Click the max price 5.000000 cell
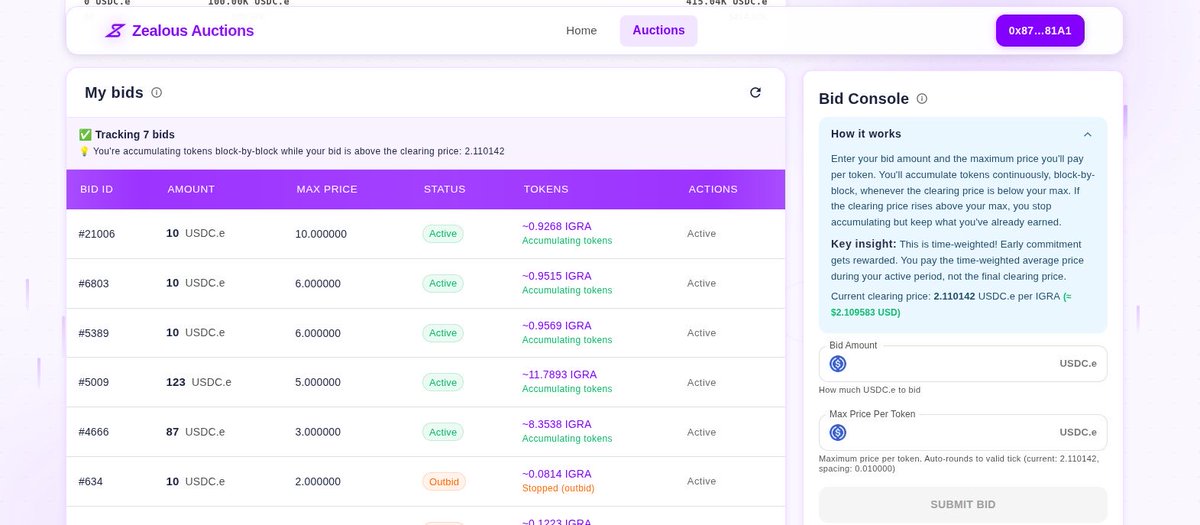 pyautogui.click(x=318, y=382)
